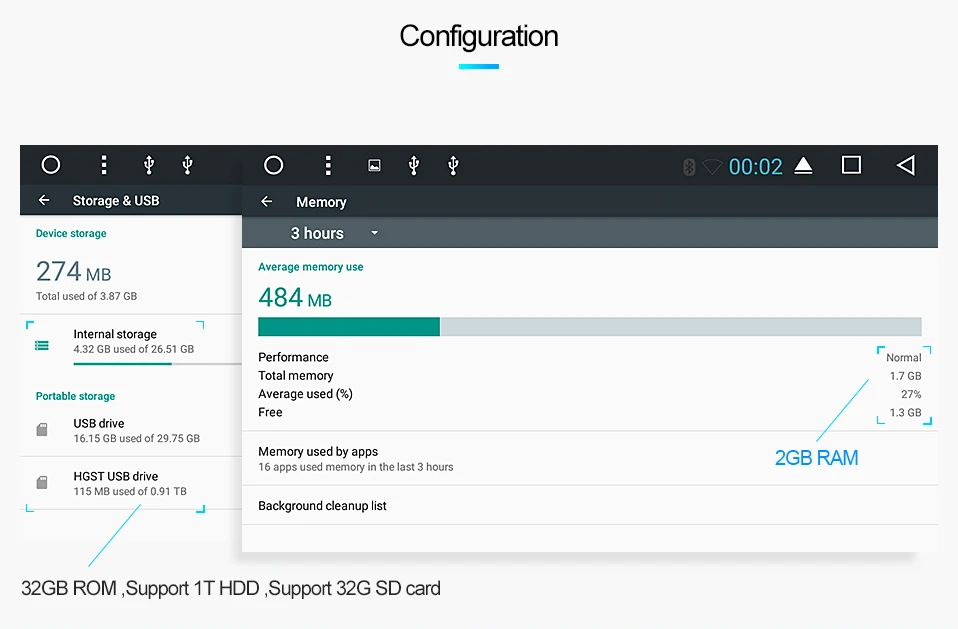Click the Memory screen title
958x629 pixels.
pyautogui.click(x=321, y=202)
